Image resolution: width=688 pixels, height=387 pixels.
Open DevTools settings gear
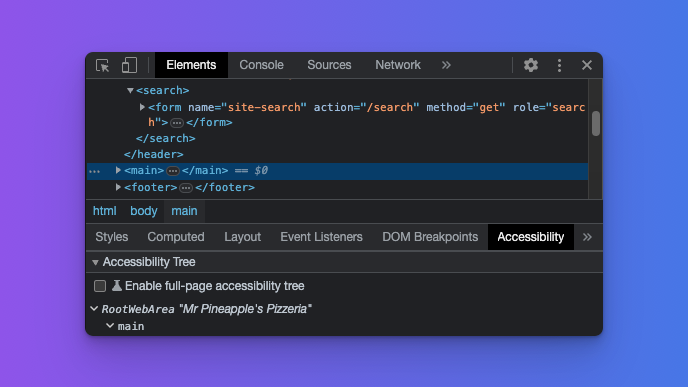[x=531, y=65]
